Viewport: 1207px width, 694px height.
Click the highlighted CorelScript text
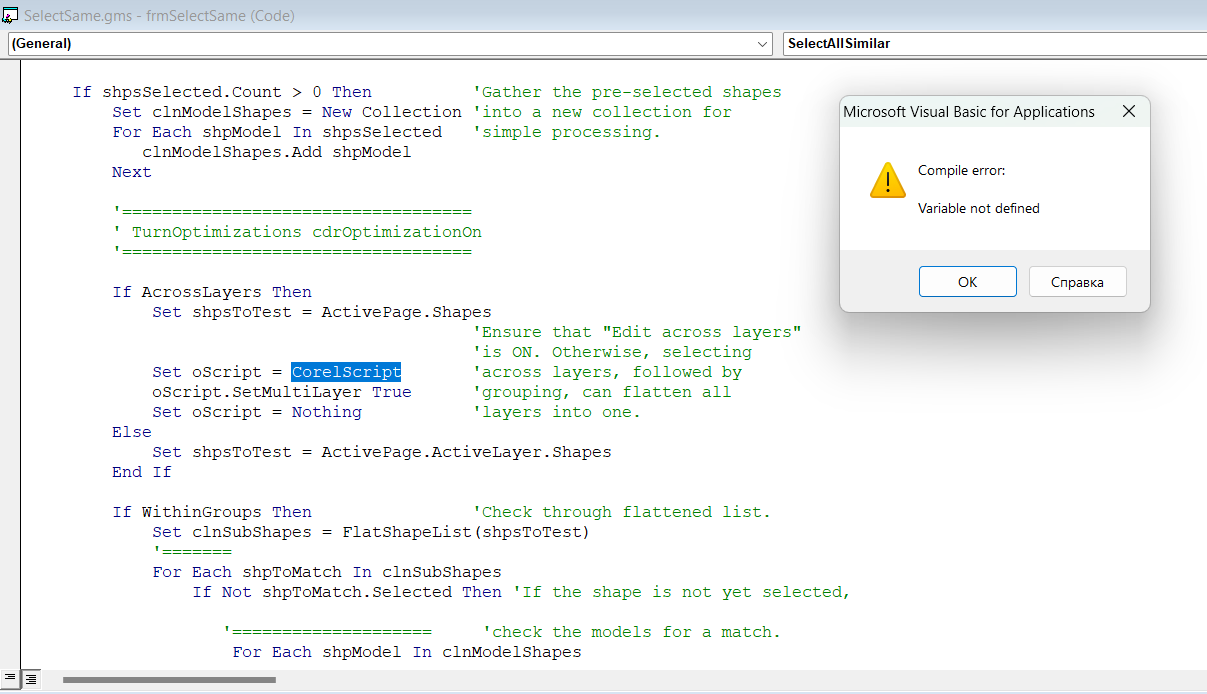tap(346, 372)
